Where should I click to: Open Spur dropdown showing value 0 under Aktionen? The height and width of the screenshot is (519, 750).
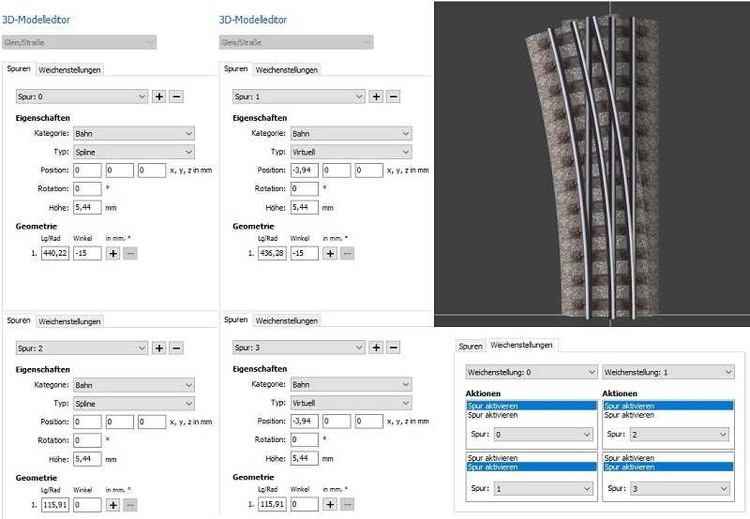tap(543, 435)
